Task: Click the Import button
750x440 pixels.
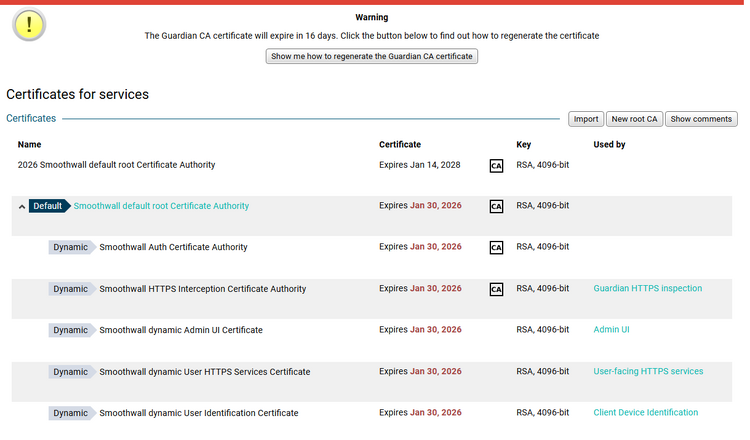Action: point(586,119)
